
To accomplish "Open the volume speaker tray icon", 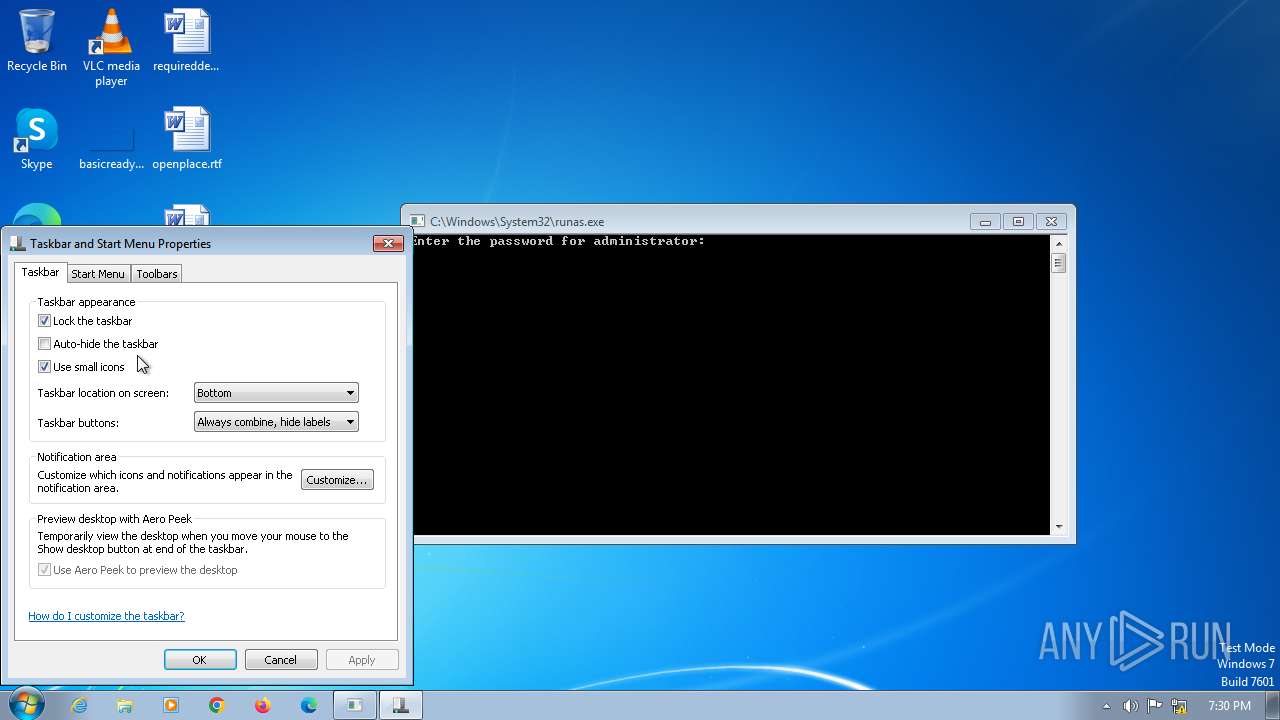I will (x=1130, y=706).
